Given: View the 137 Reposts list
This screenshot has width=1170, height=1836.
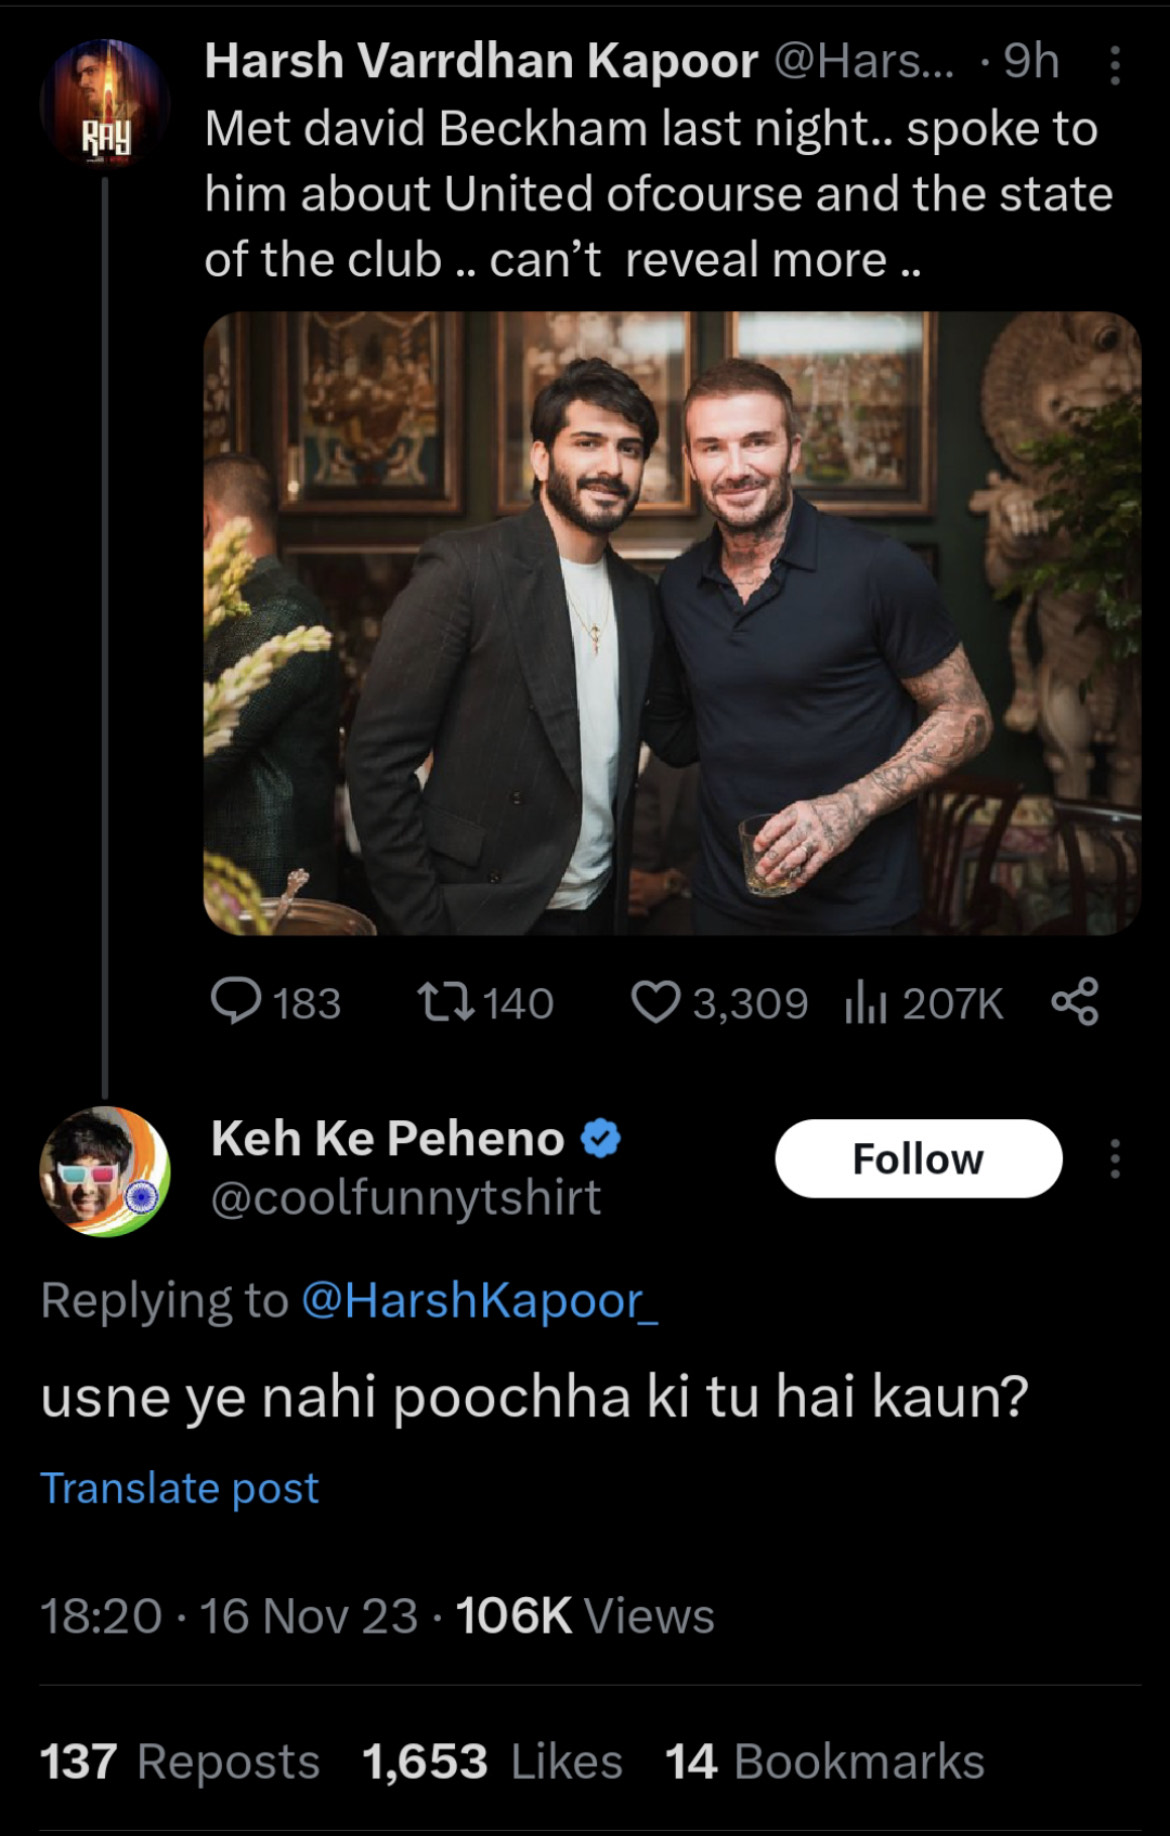Looking at the screenshot, I should click(x=180, y=1762).
